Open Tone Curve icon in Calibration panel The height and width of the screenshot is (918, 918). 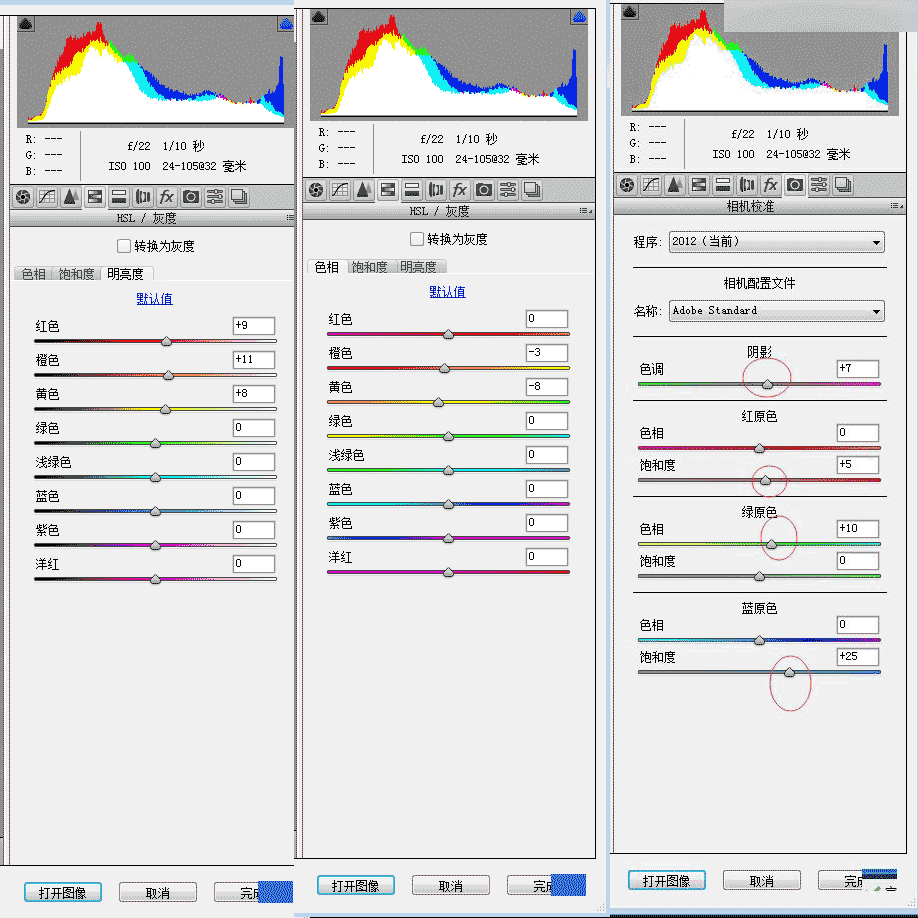tap(650, 185)
